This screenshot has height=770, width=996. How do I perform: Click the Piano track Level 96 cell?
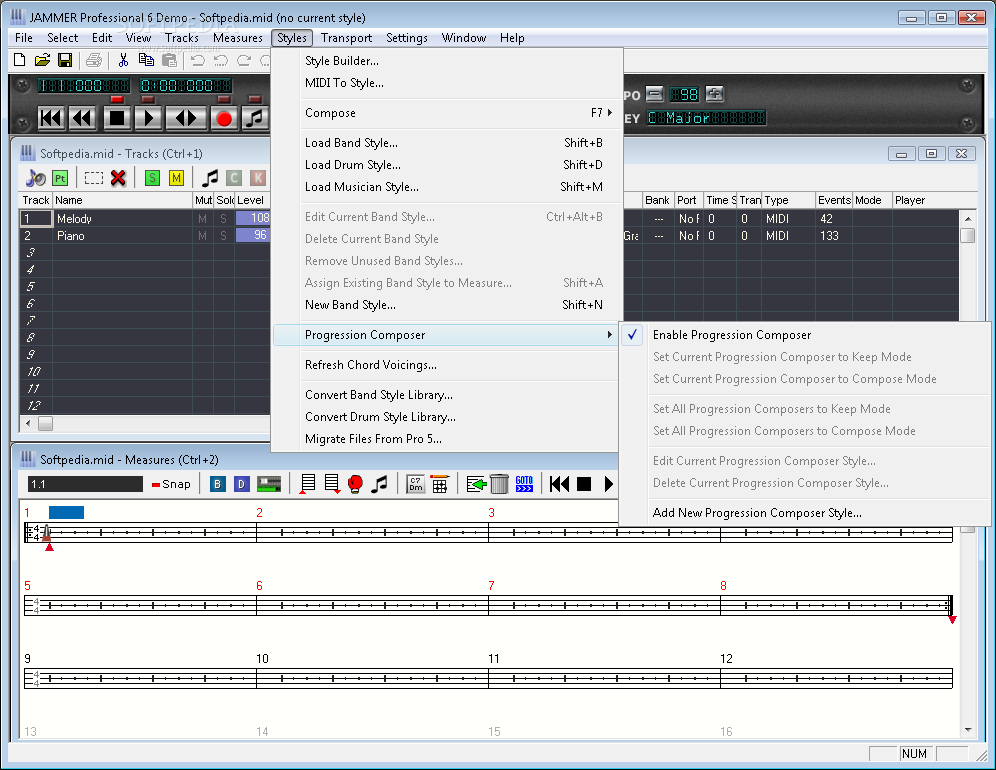pos(253,236)
